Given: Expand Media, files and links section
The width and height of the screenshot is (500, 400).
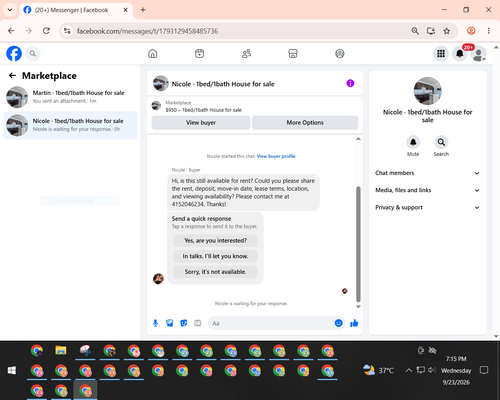Looking at the screenshot, I should pos(427,190).
